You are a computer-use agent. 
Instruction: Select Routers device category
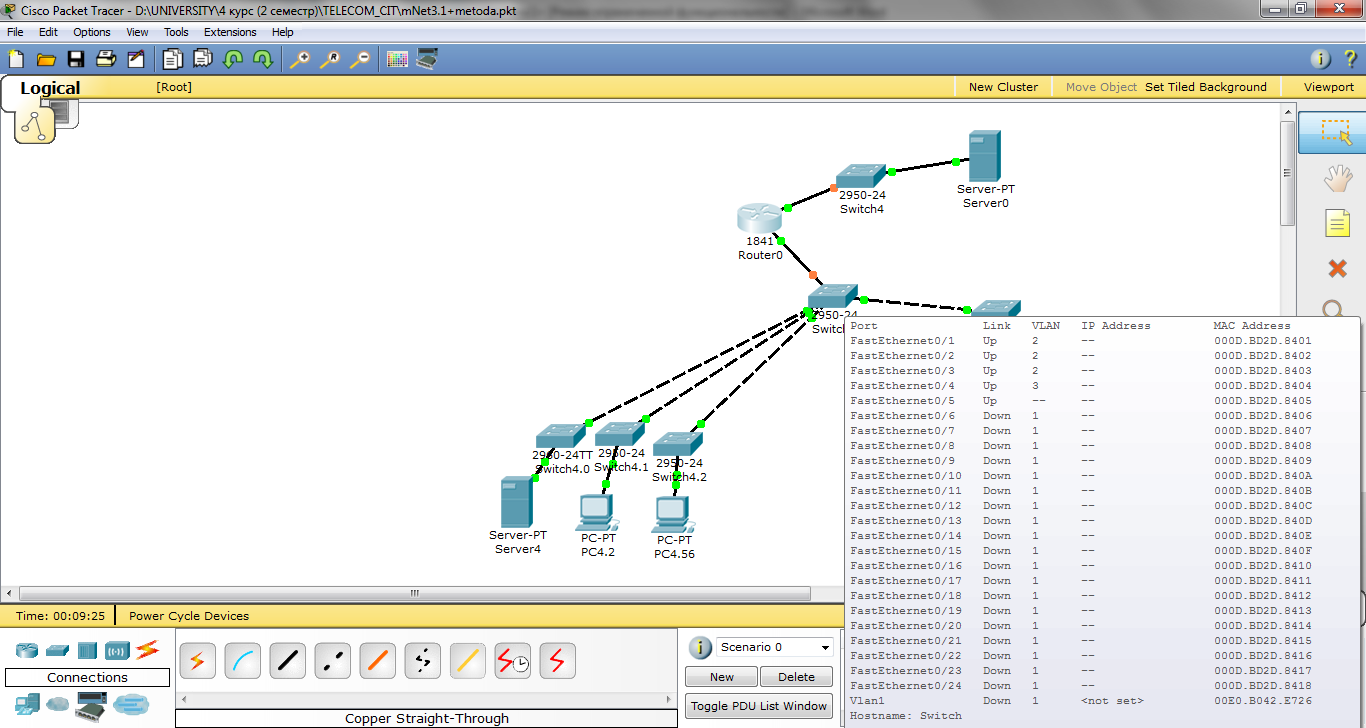pos(27,651)
